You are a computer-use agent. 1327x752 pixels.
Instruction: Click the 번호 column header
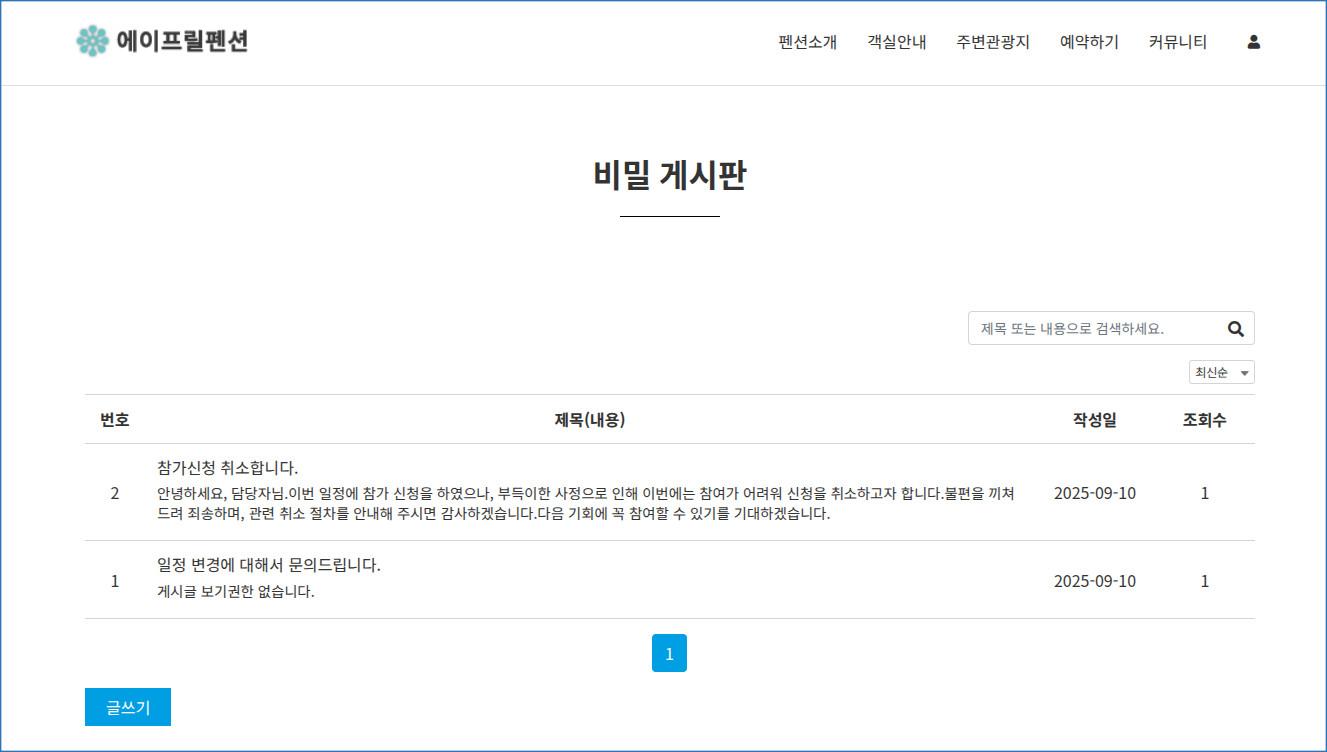[115, 420]
